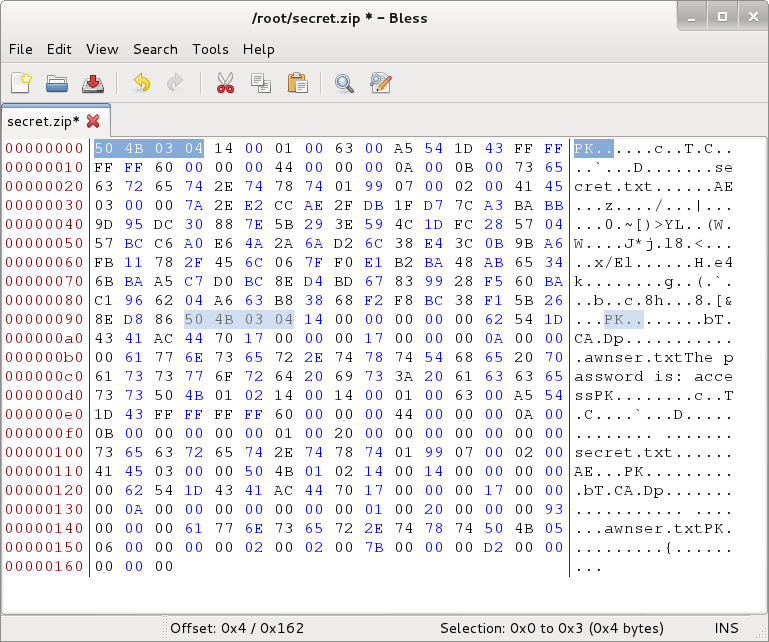Open the View menu
The height and width of the screenshot is (642, 769).
click(x=102, y=50)
